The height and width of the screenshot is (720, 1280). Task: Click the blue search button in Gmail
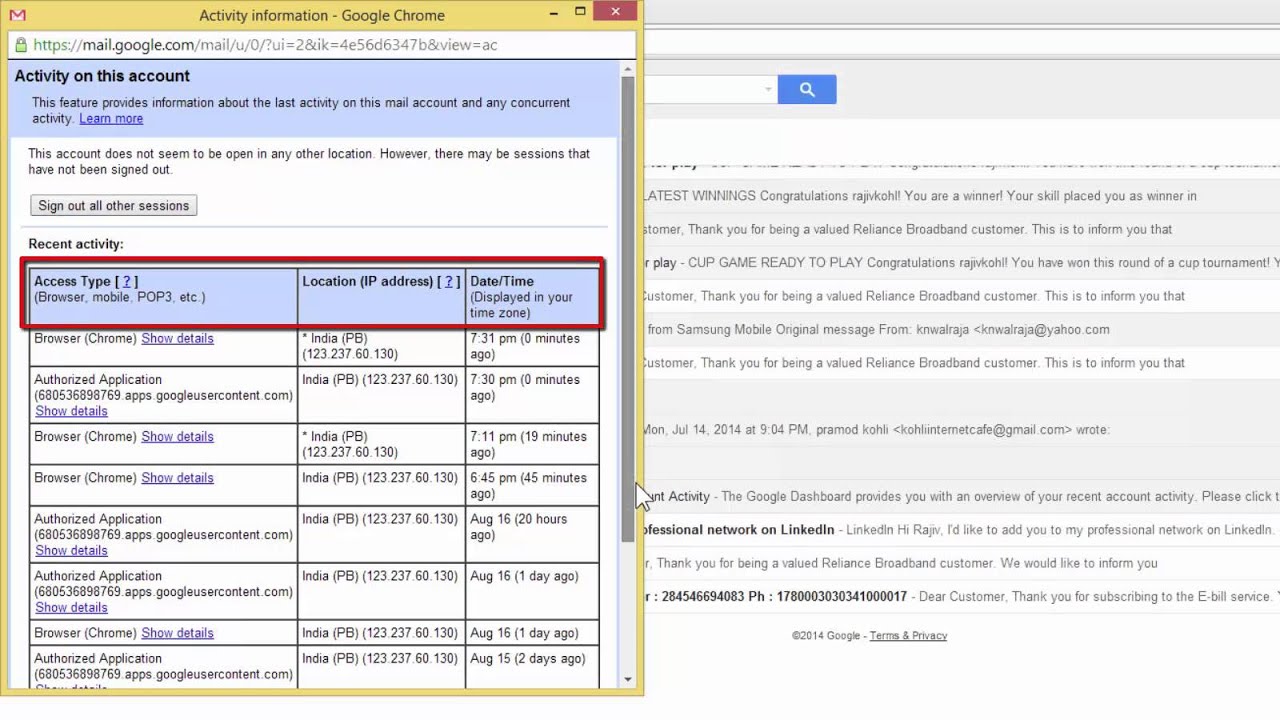(x=807, y=90)
